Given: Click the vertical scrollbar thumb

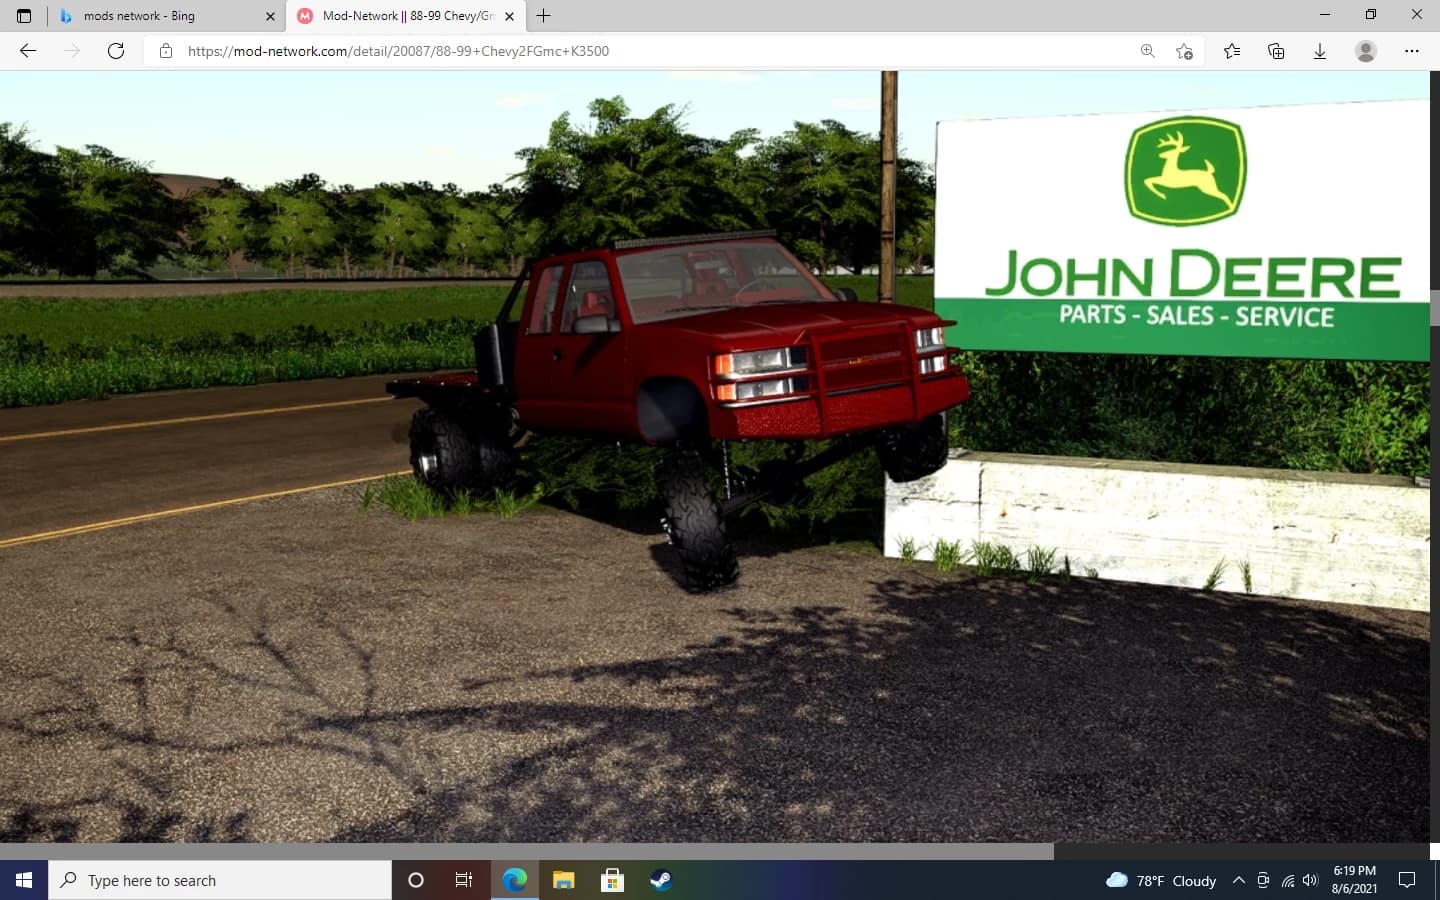Looking at the screenshot, I should pyautogui.click(x=1434, y=309).
